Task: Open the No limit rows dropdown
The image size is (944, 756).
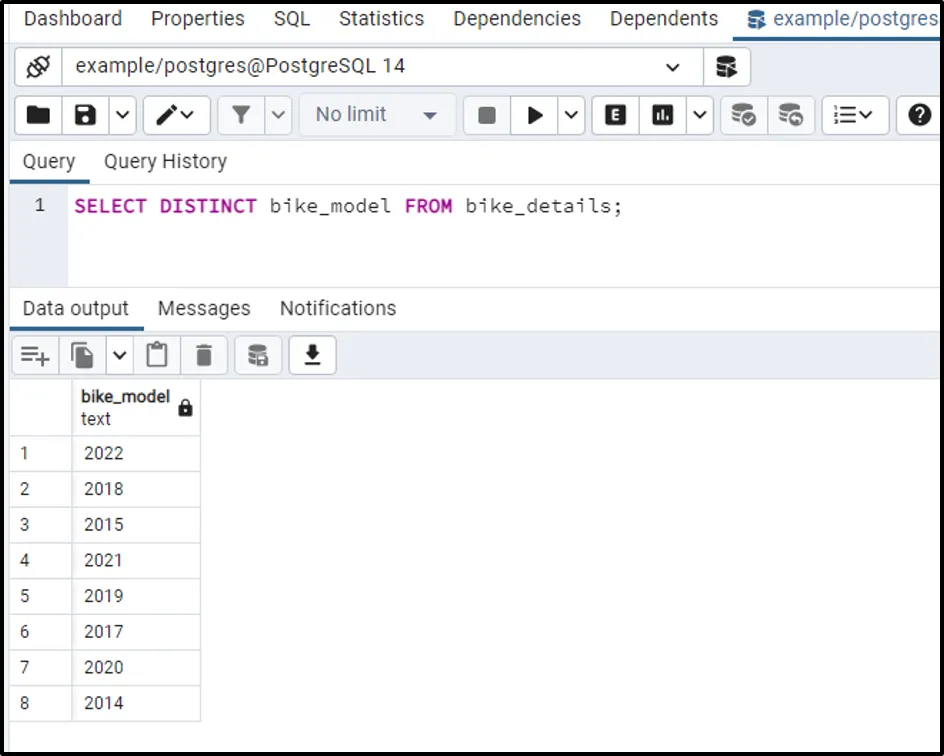Action: pyautogui.click(x=377, y=115)
